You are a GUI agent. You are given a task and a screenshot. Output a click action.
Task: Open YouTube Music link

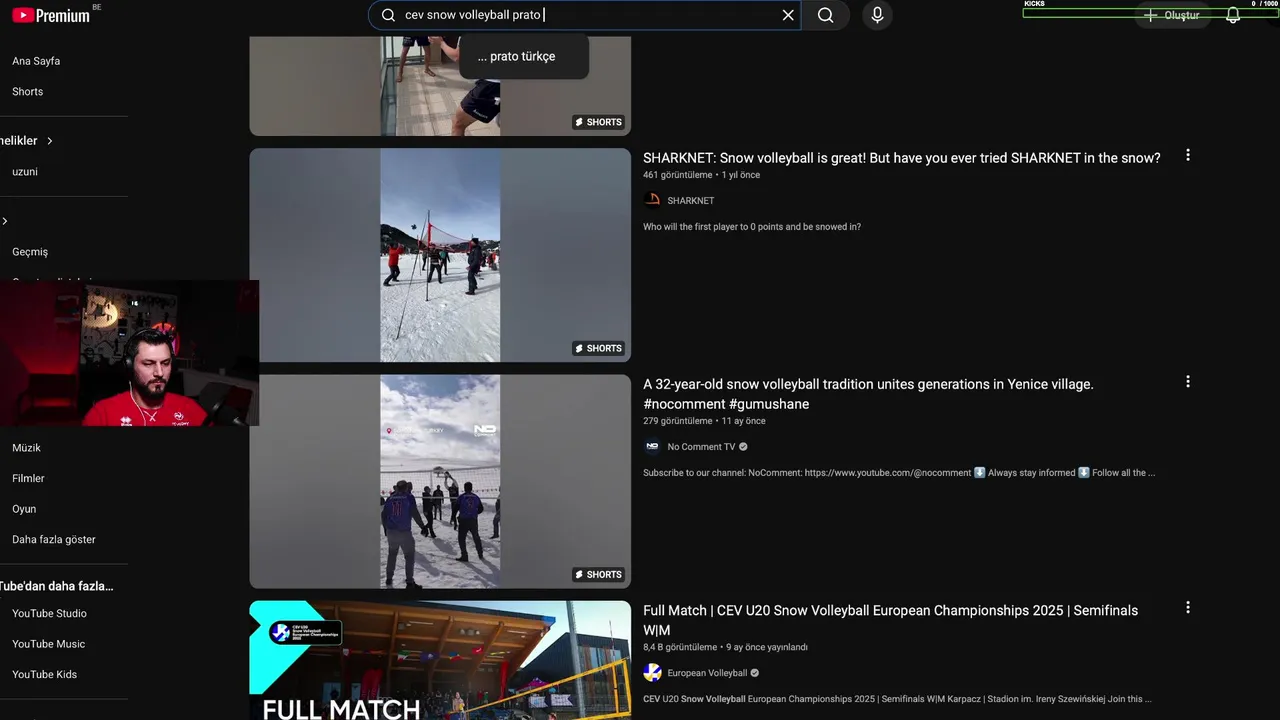coord(48,644)
